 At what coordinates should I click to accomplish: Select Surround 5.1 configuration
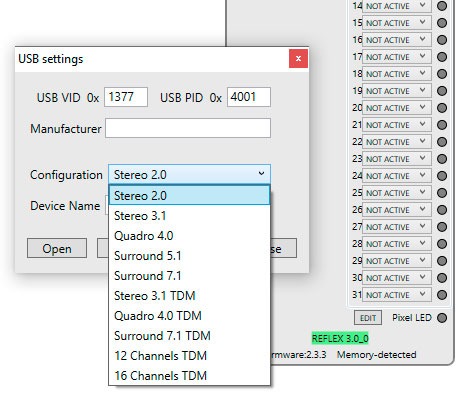[x=189, y=256]
